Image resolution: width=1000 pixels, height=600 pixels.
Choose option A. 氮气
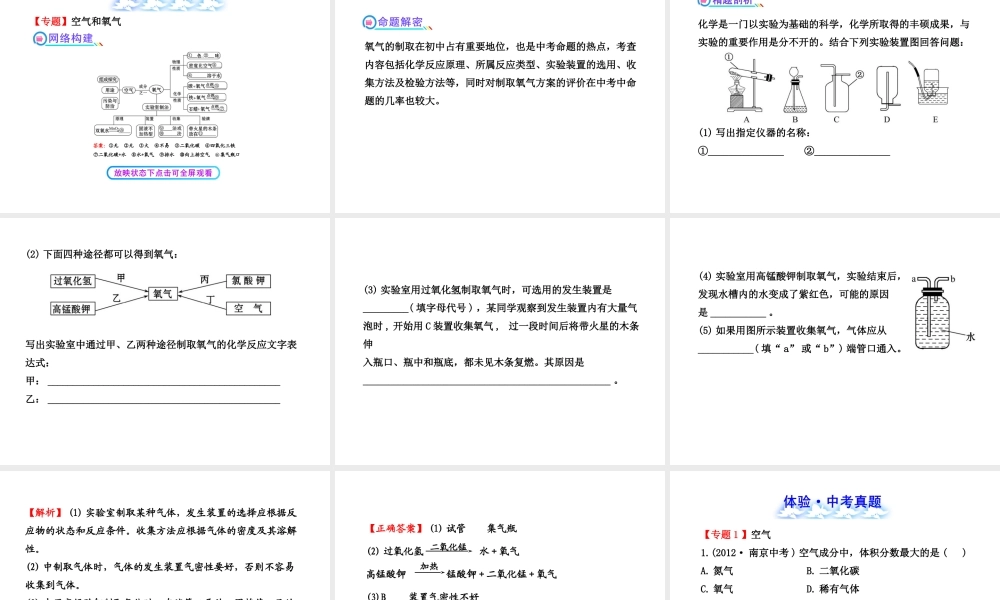pos(716,571)
